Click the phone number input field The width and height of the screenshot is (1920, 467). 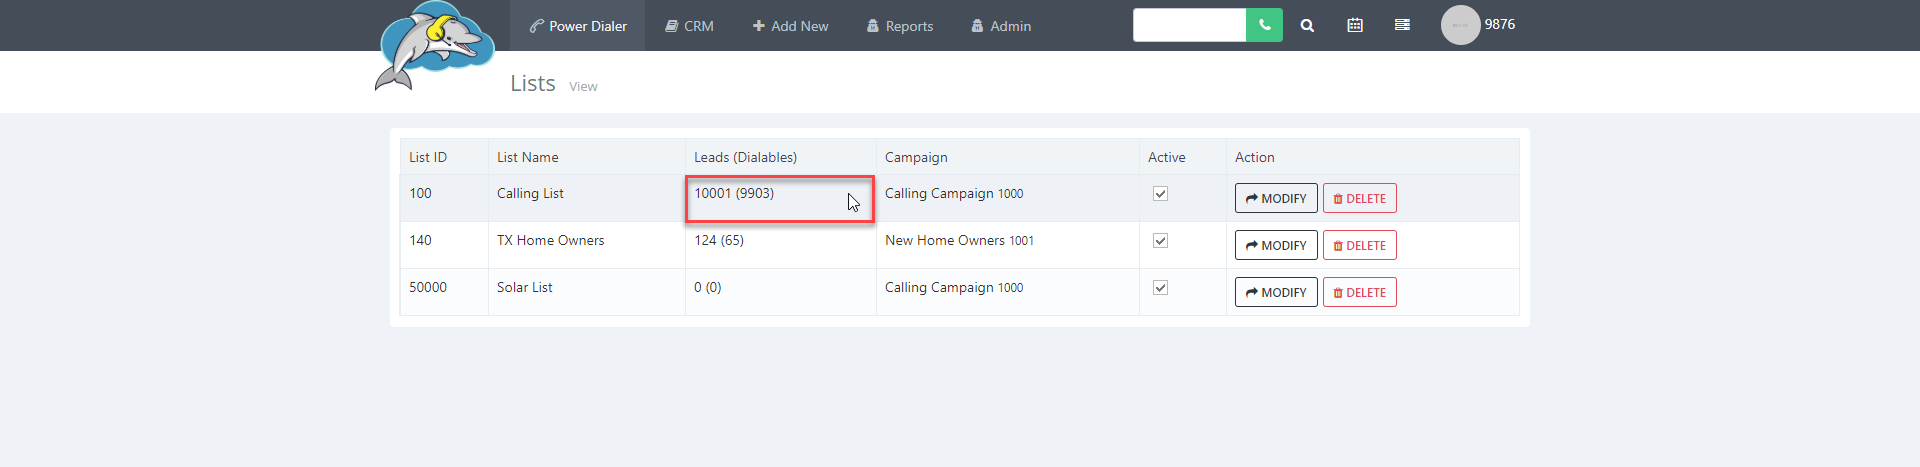1189,25
